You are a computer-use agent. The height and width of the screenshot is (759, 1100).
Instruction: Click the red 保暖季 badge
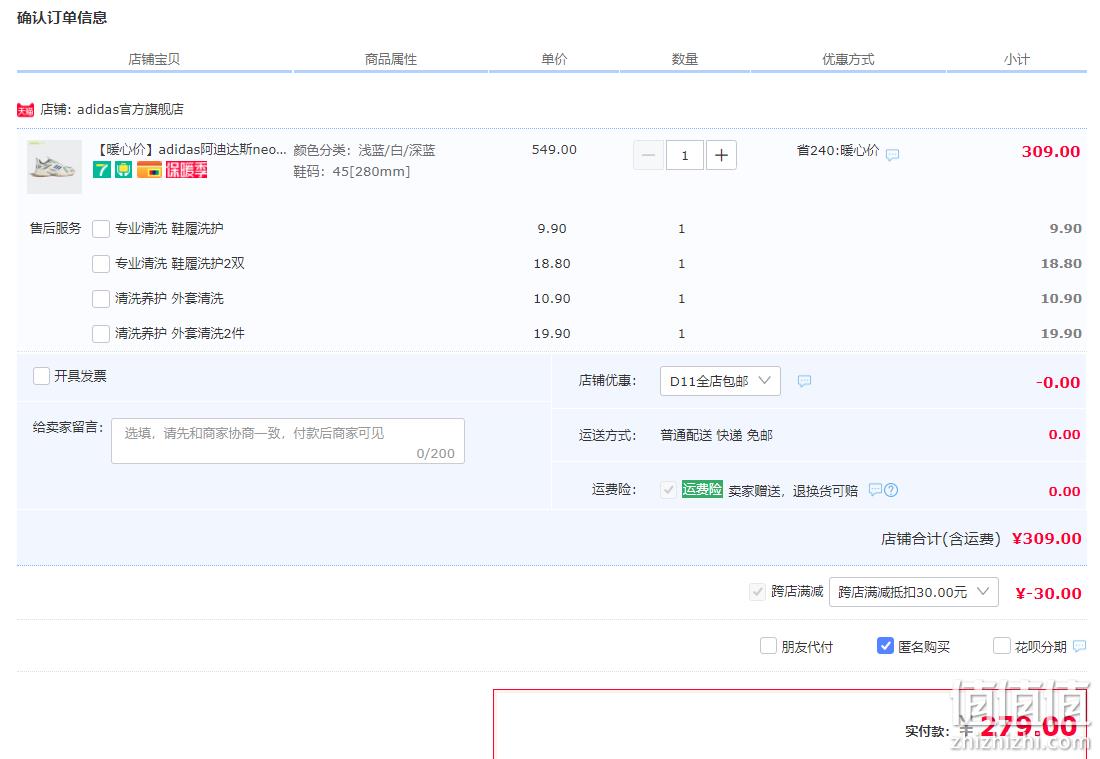(x=187, y=170)
